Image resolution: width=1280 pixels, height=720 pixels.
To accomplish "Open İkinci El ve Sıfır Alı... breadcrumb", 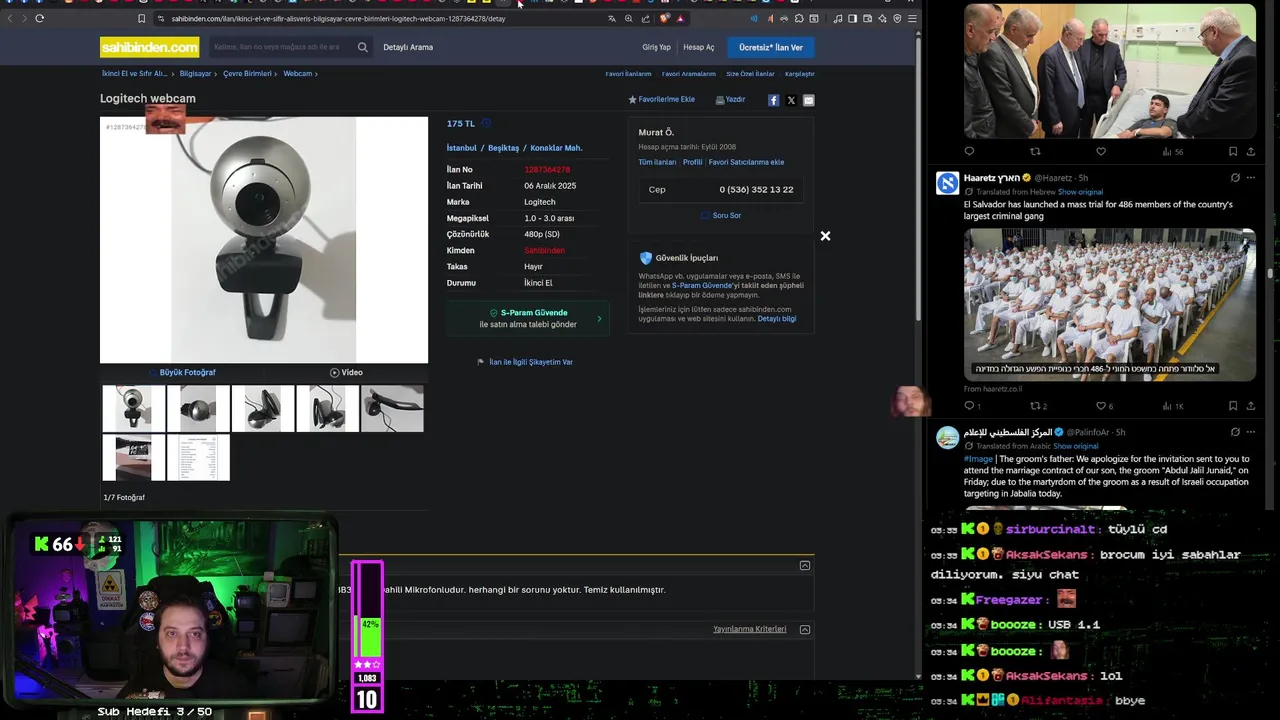I will coord(134,74).
